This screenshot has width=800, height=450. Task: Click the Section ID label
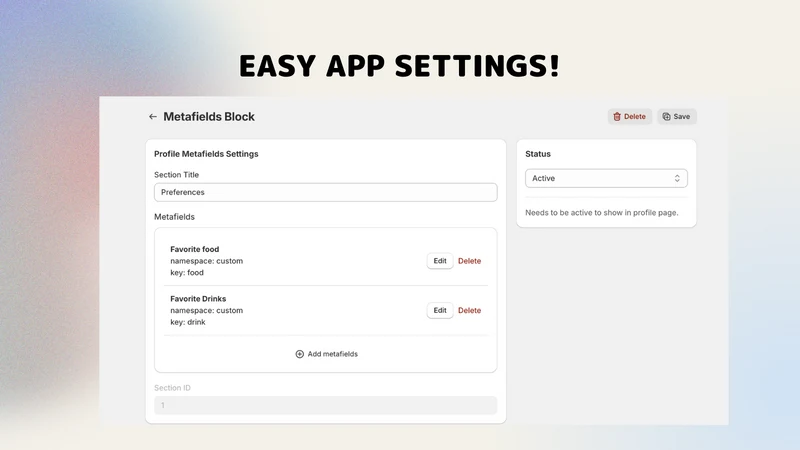pyautogui.click(x=172, y=388)
